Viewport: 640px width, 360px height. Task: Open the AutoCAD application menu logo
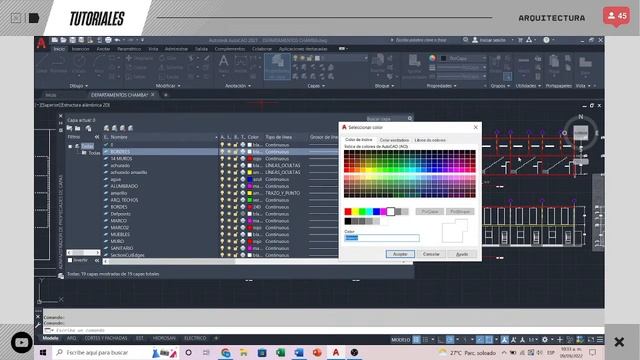(41, 42)
